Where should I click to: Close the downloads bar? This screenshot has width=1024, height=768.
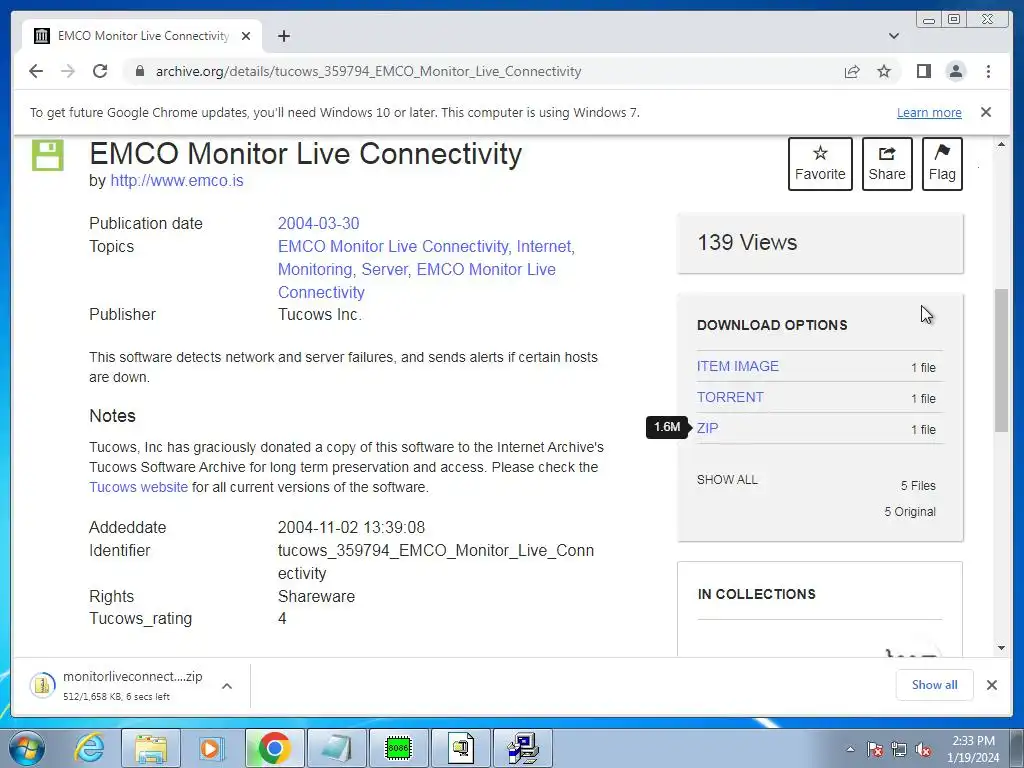[x=991, y=685]
